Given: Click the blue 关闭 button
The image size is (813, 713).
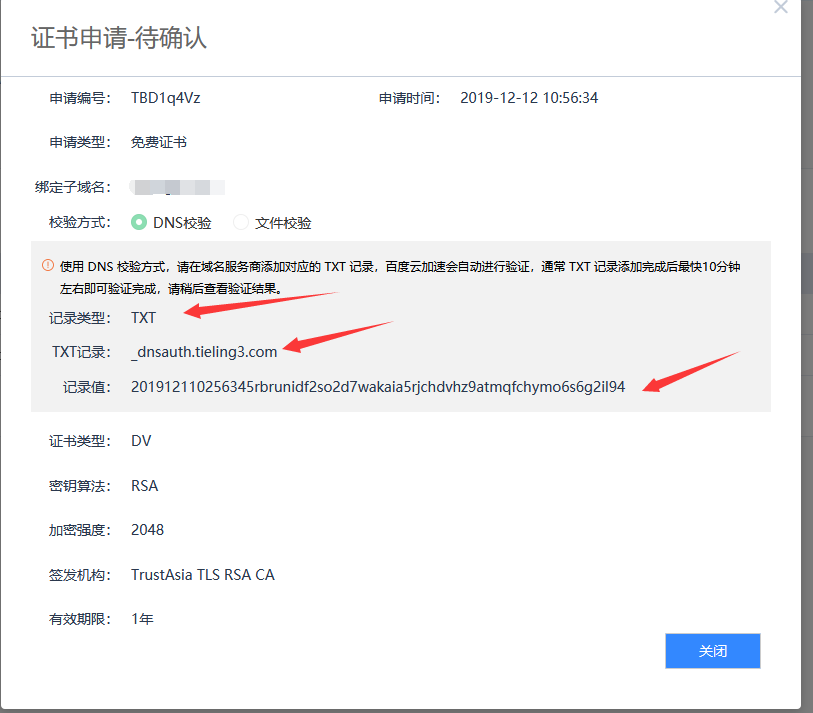Looking at the screenshot, I should click(x=712, y=651).
